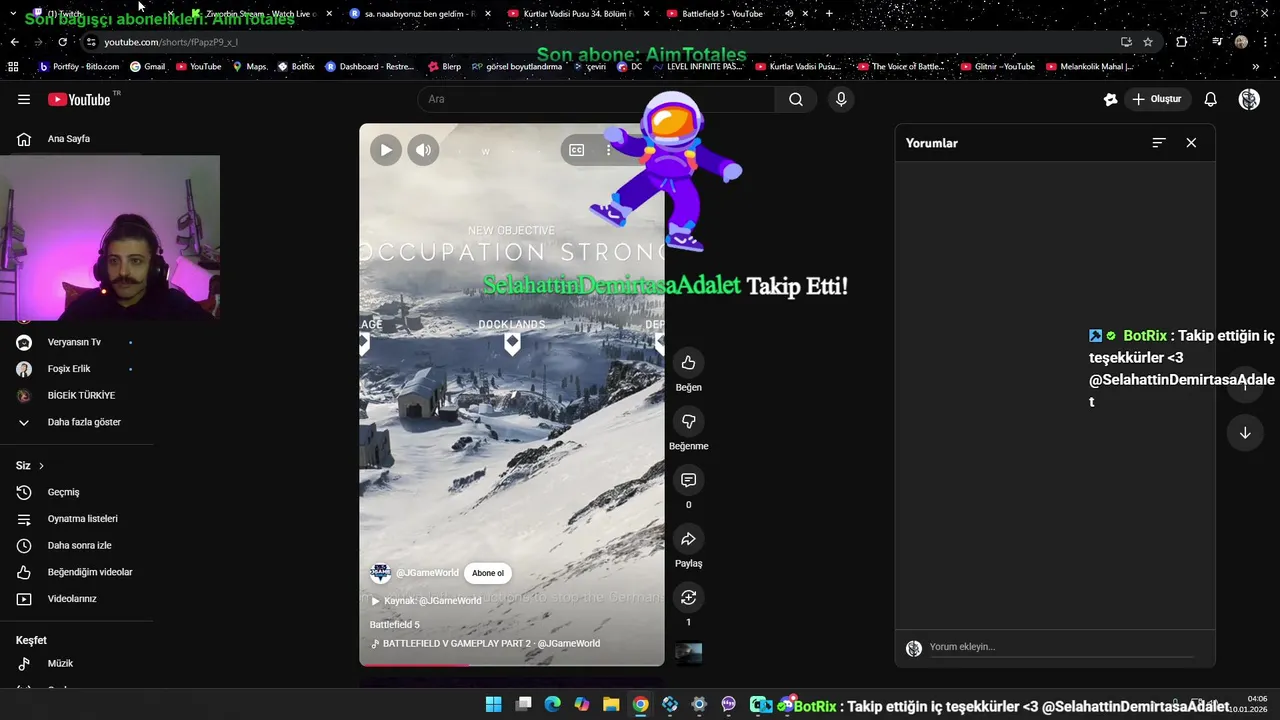Viewport: 1280px width, 720px height.
Task: Open File Explorer from the taskbar
Action: coord(611,705)
